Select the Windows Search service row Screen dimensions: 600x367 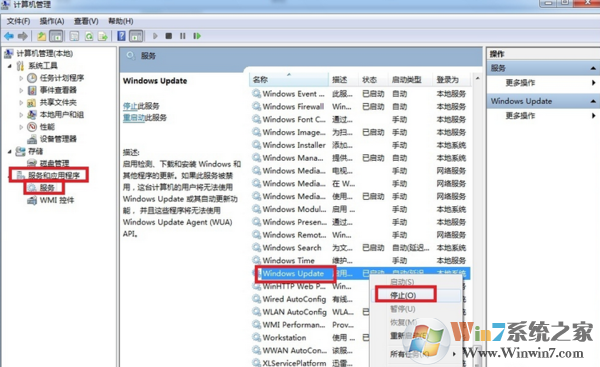pyautogui.click(x=360, y=248)
